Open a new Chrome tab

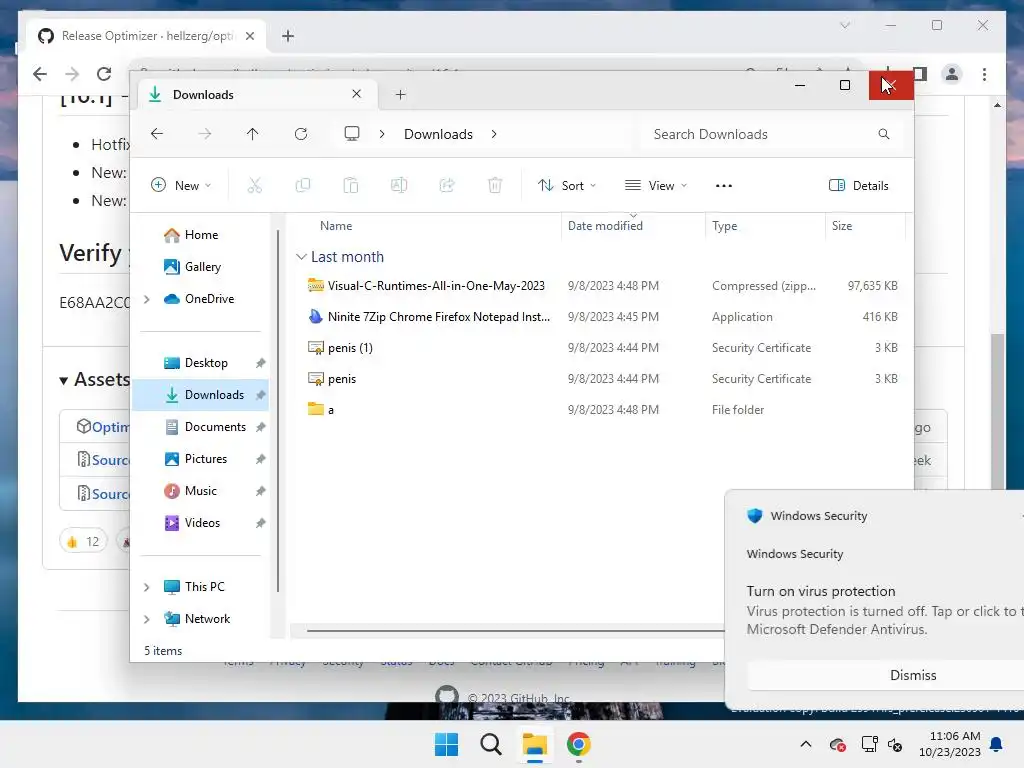288,36
